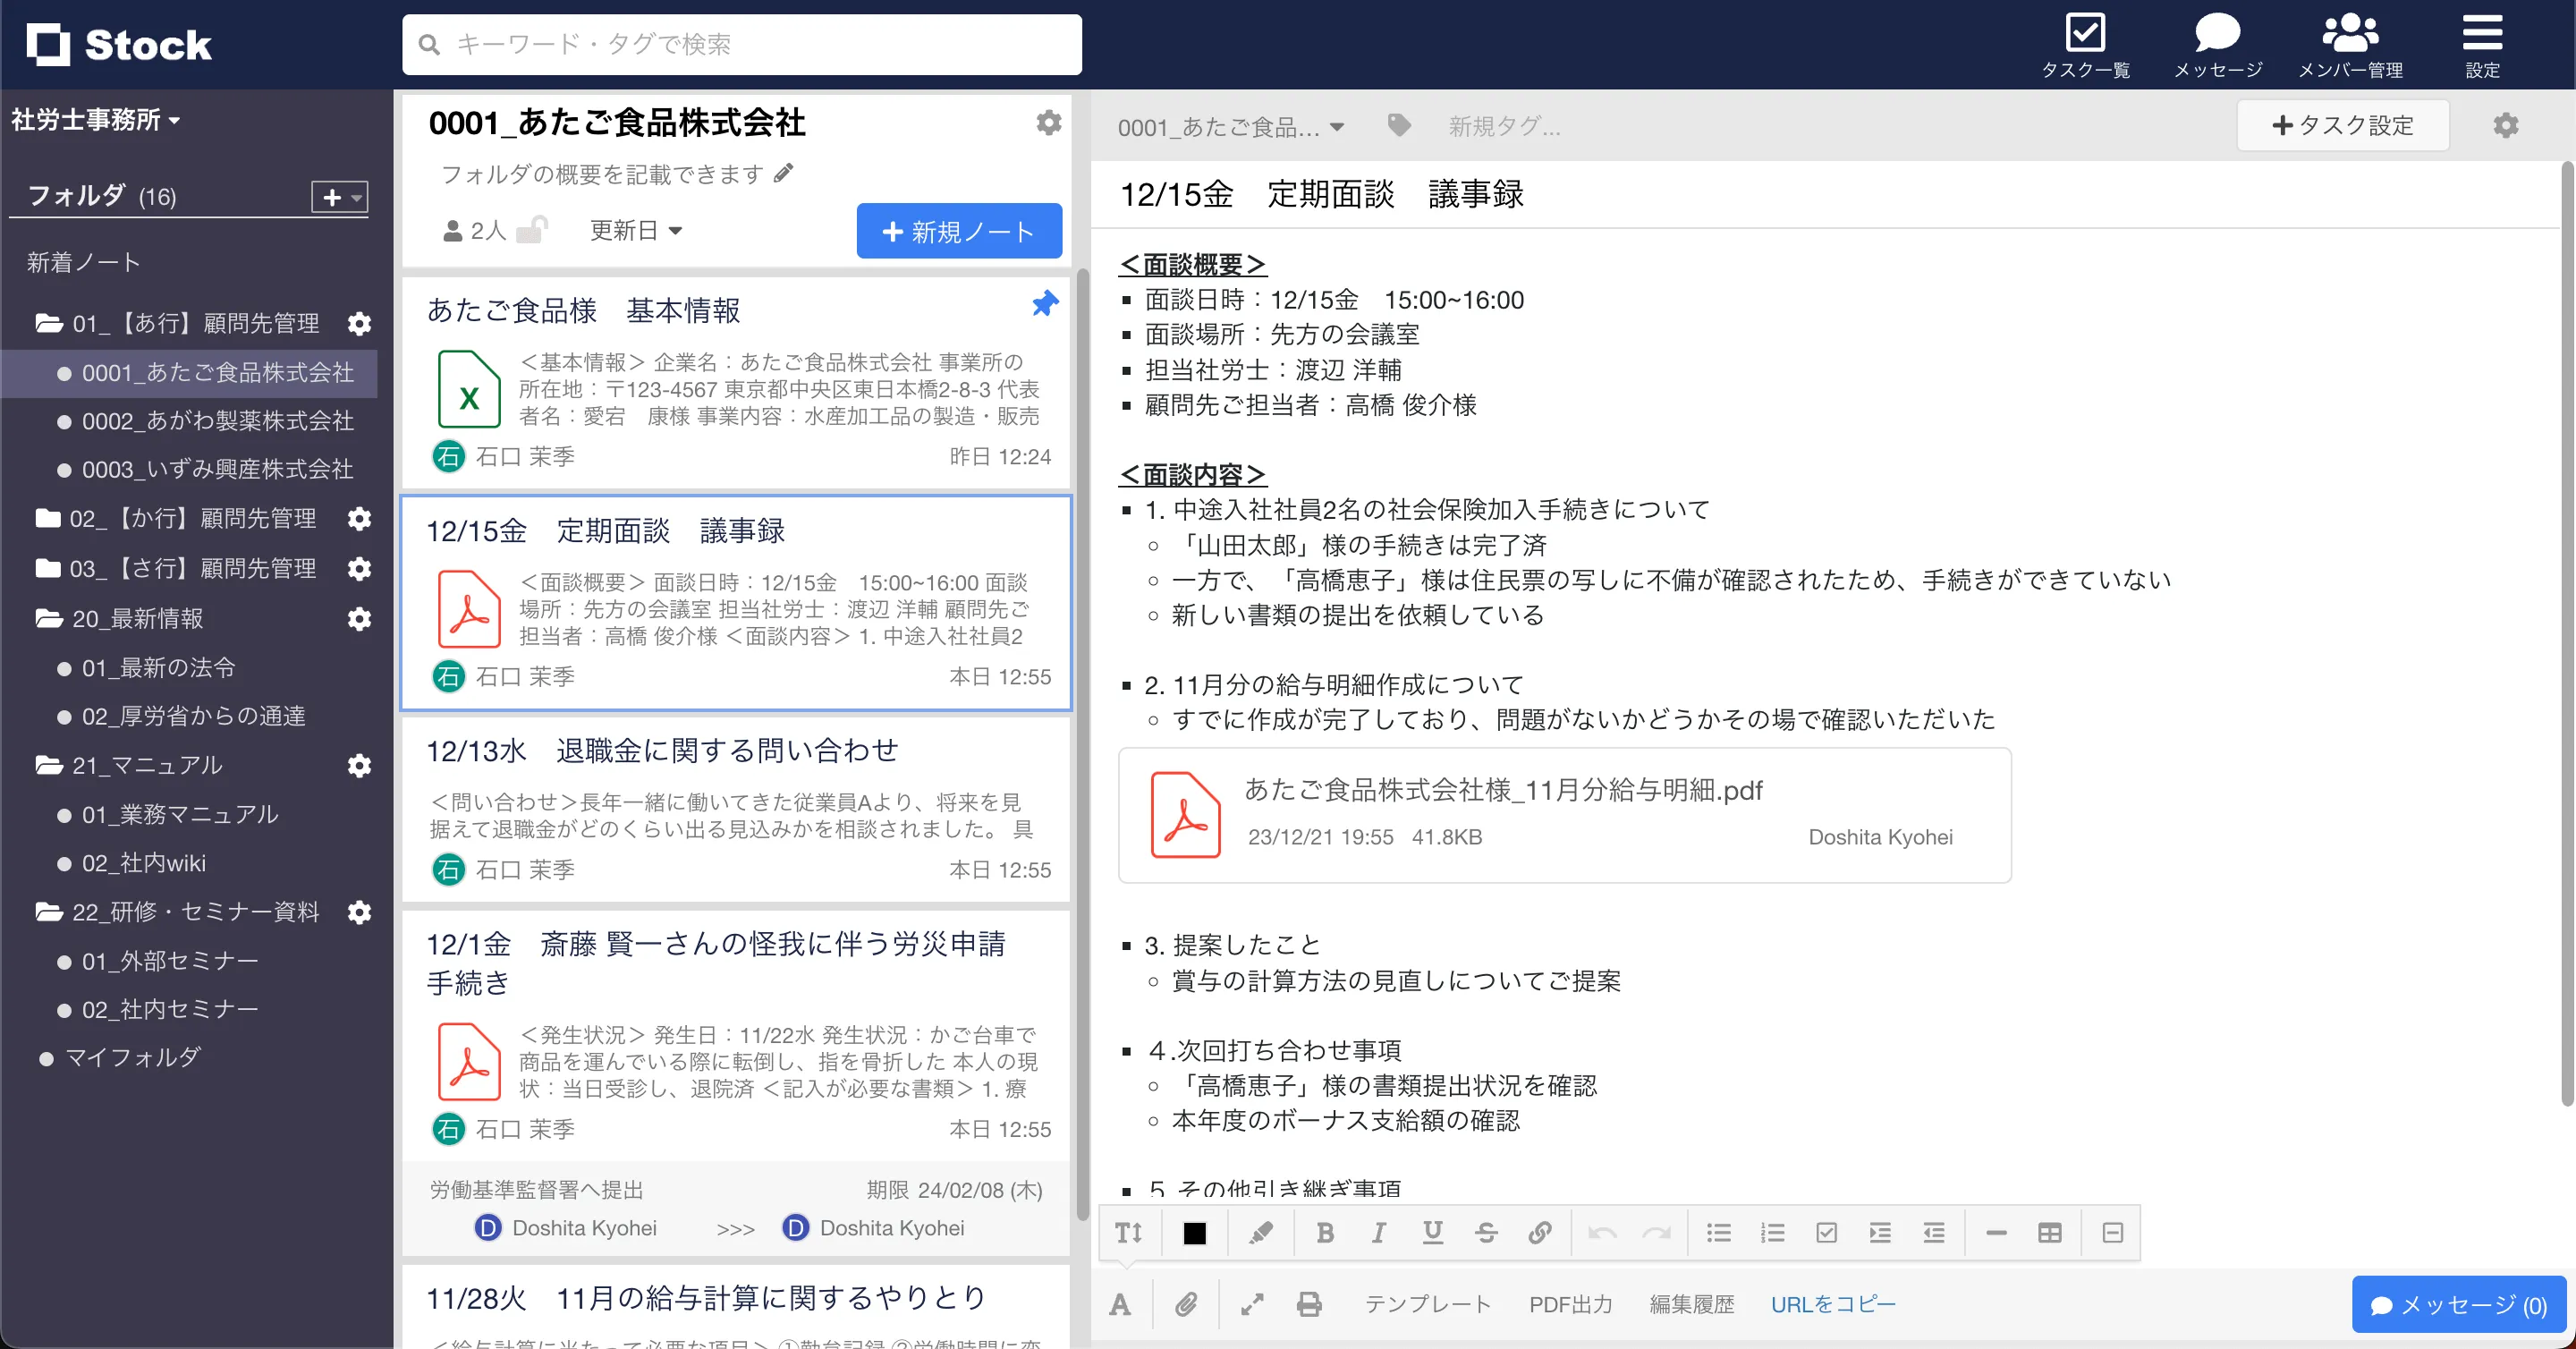Attach a file using the paperclip icon
This screenshot has width=2576, height=1349.
(x=1187, y=1304)
